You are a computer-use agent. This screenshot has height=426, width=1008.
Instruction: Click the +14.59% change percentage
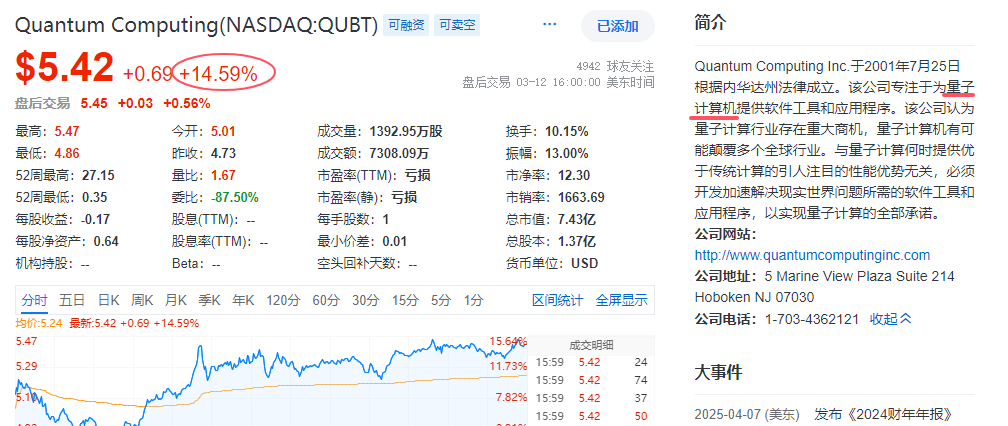point(218,74)
